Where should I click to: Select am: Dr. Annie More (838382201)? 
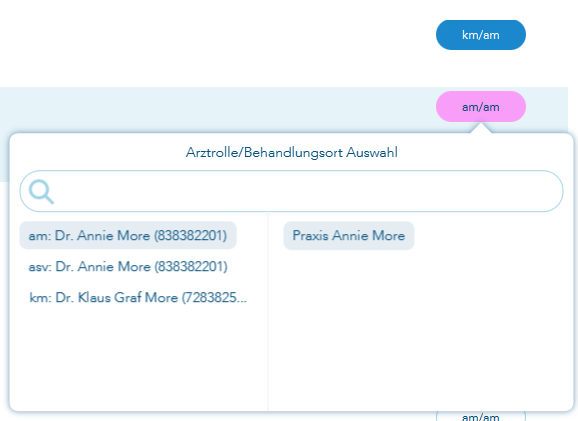pos(128,236)
